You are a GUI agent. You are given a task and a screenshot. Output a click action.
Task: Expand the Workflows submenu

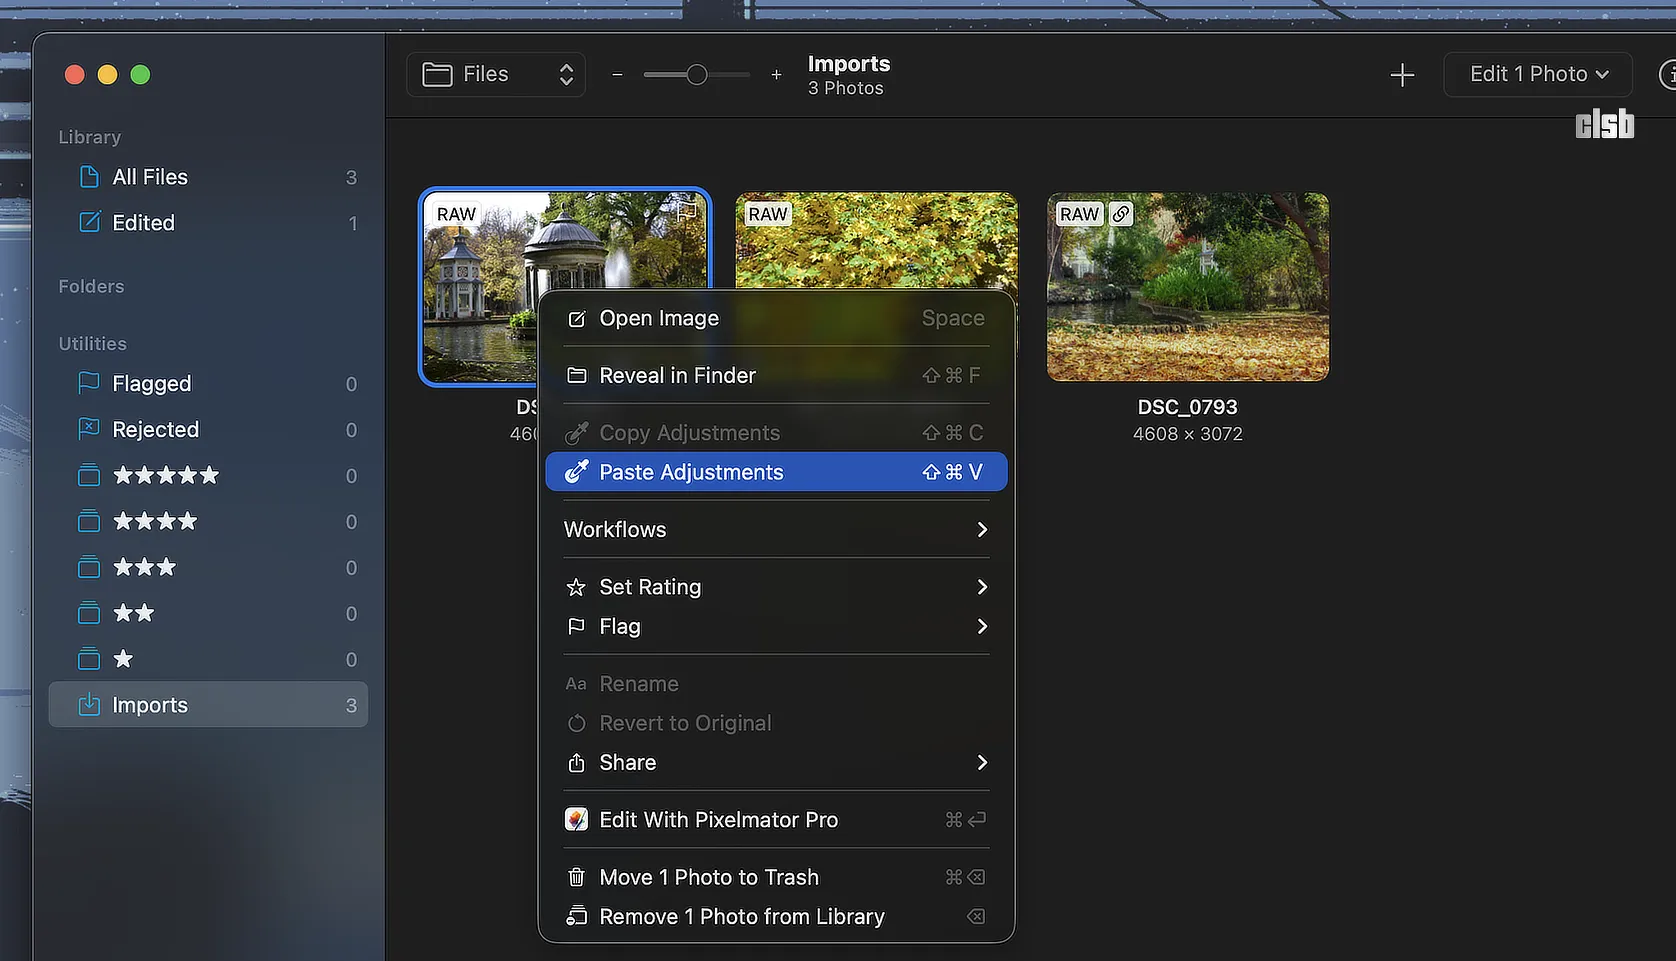[x=776, y=530]
